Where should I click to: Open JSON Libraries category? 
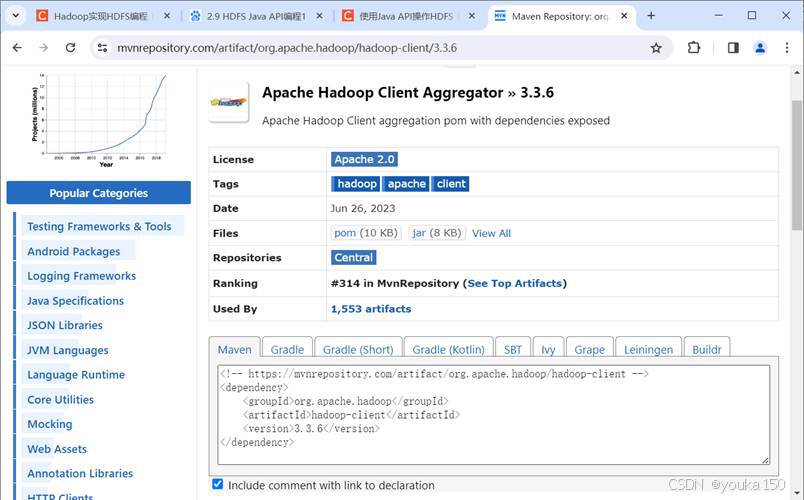coord(65,325)
